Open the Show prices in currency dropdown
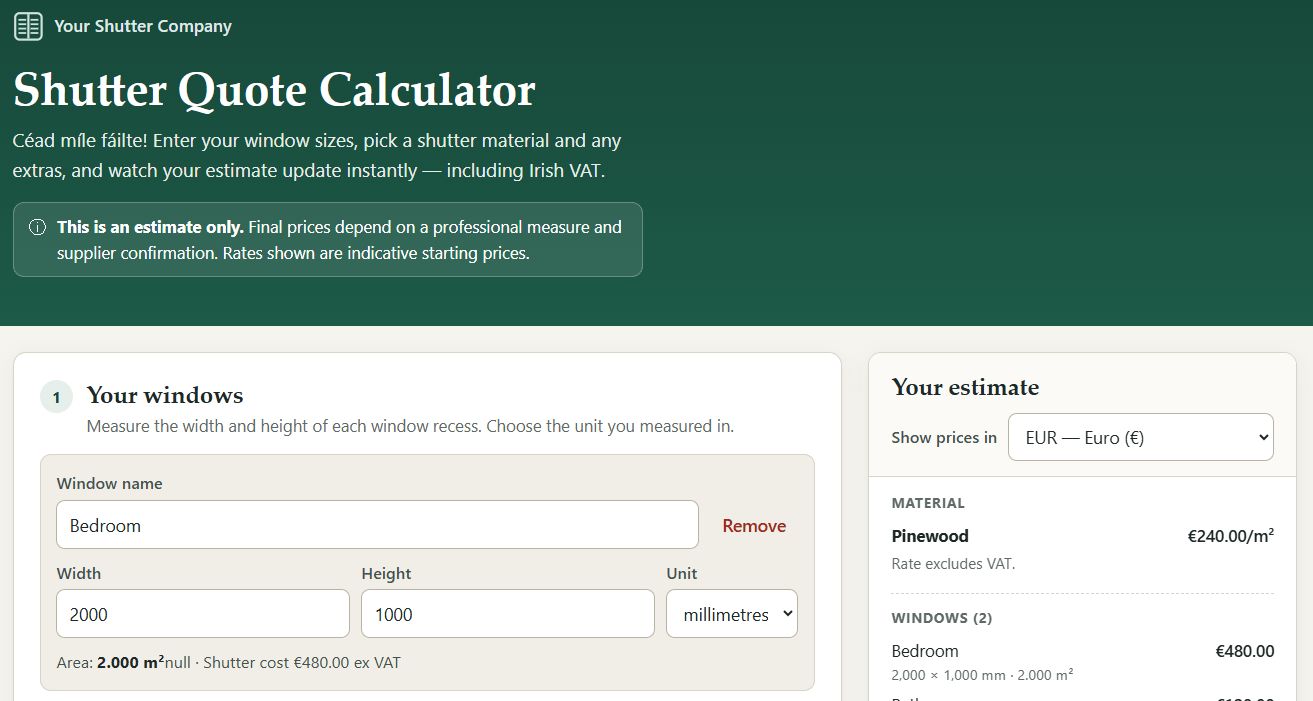1313x701 pixels. pyautogui.click(x=1141, y=437)
